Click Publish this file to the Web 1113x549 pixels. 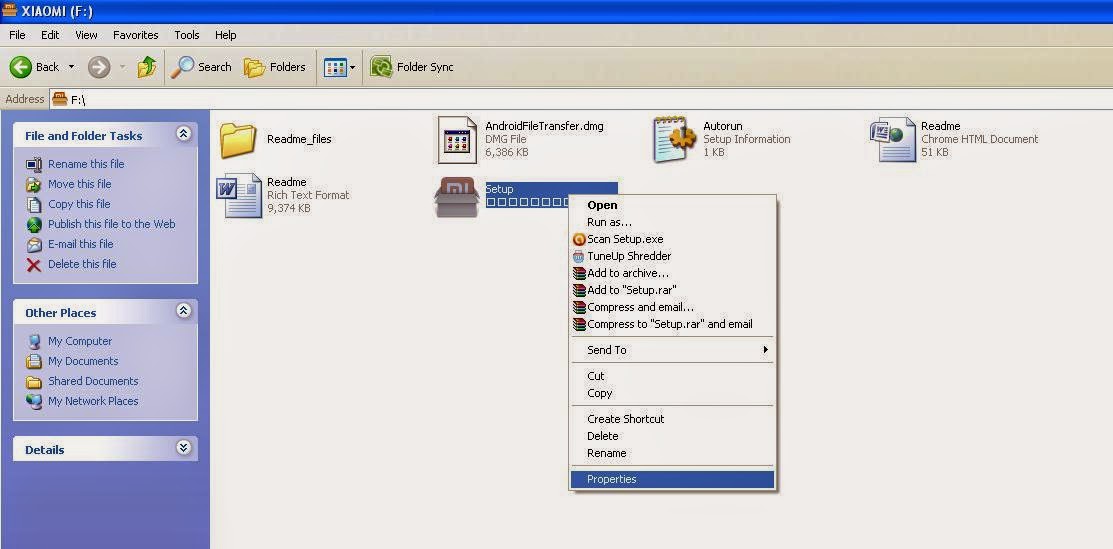coord(111,224)
